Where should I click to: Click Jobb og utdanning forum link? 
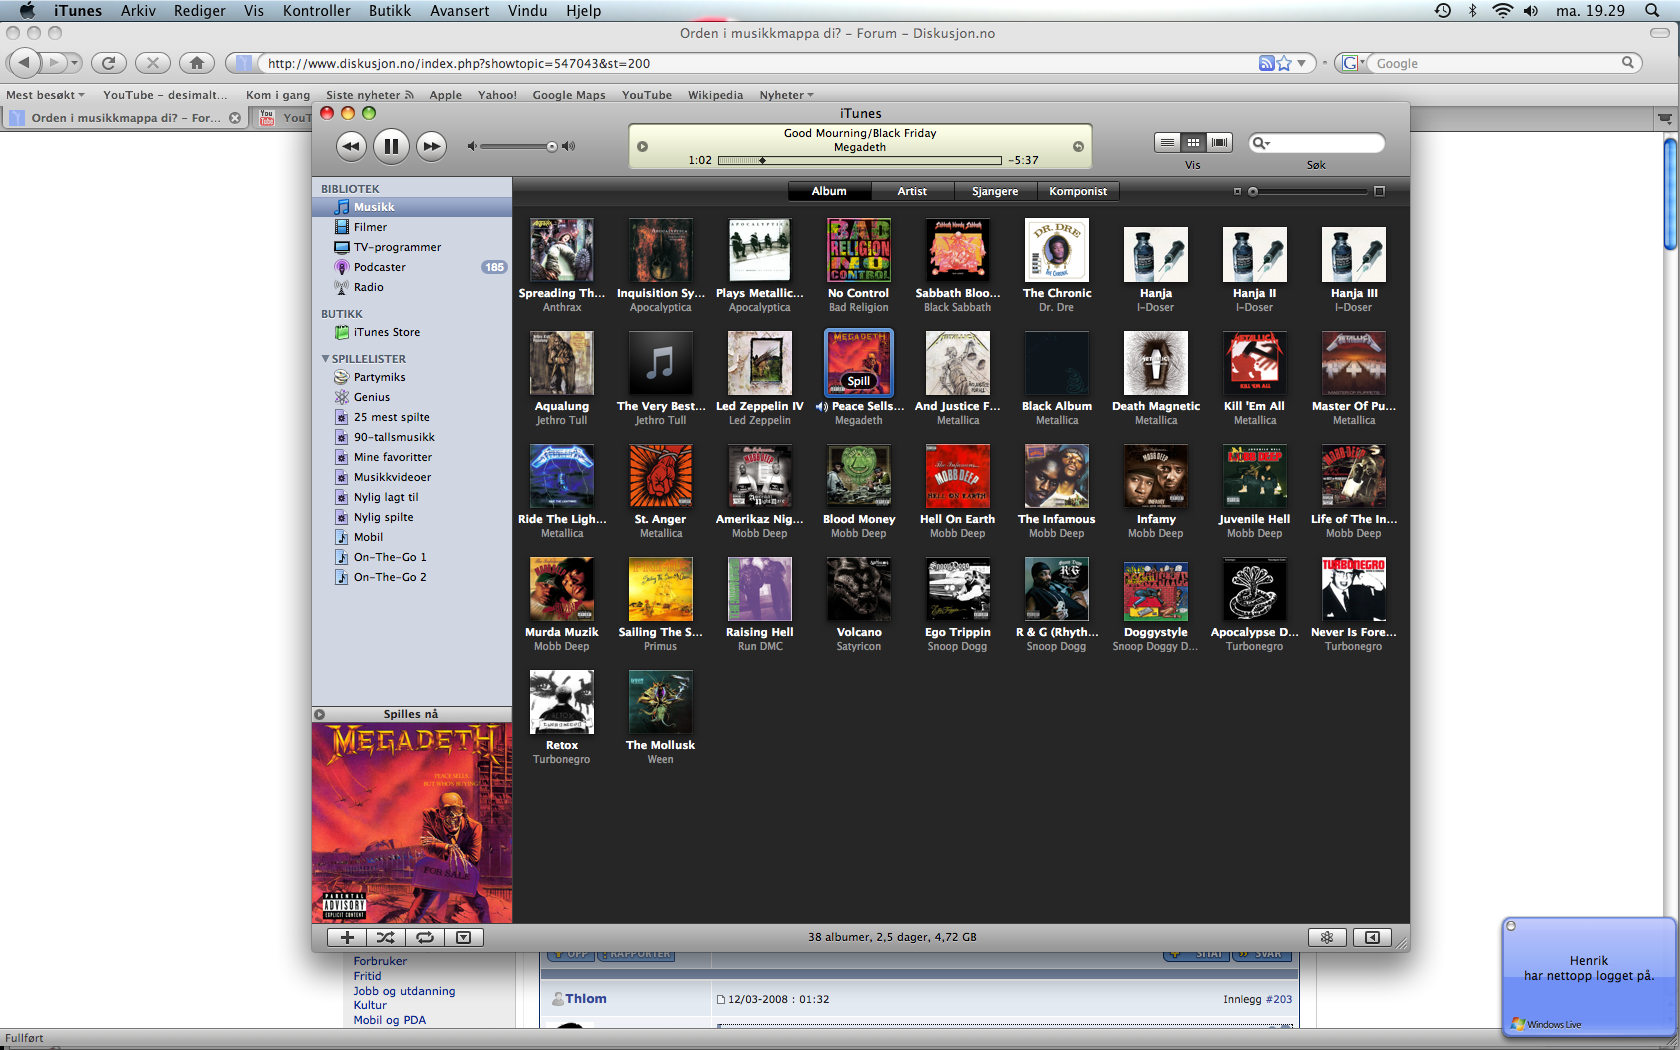[x=404, y=991]
